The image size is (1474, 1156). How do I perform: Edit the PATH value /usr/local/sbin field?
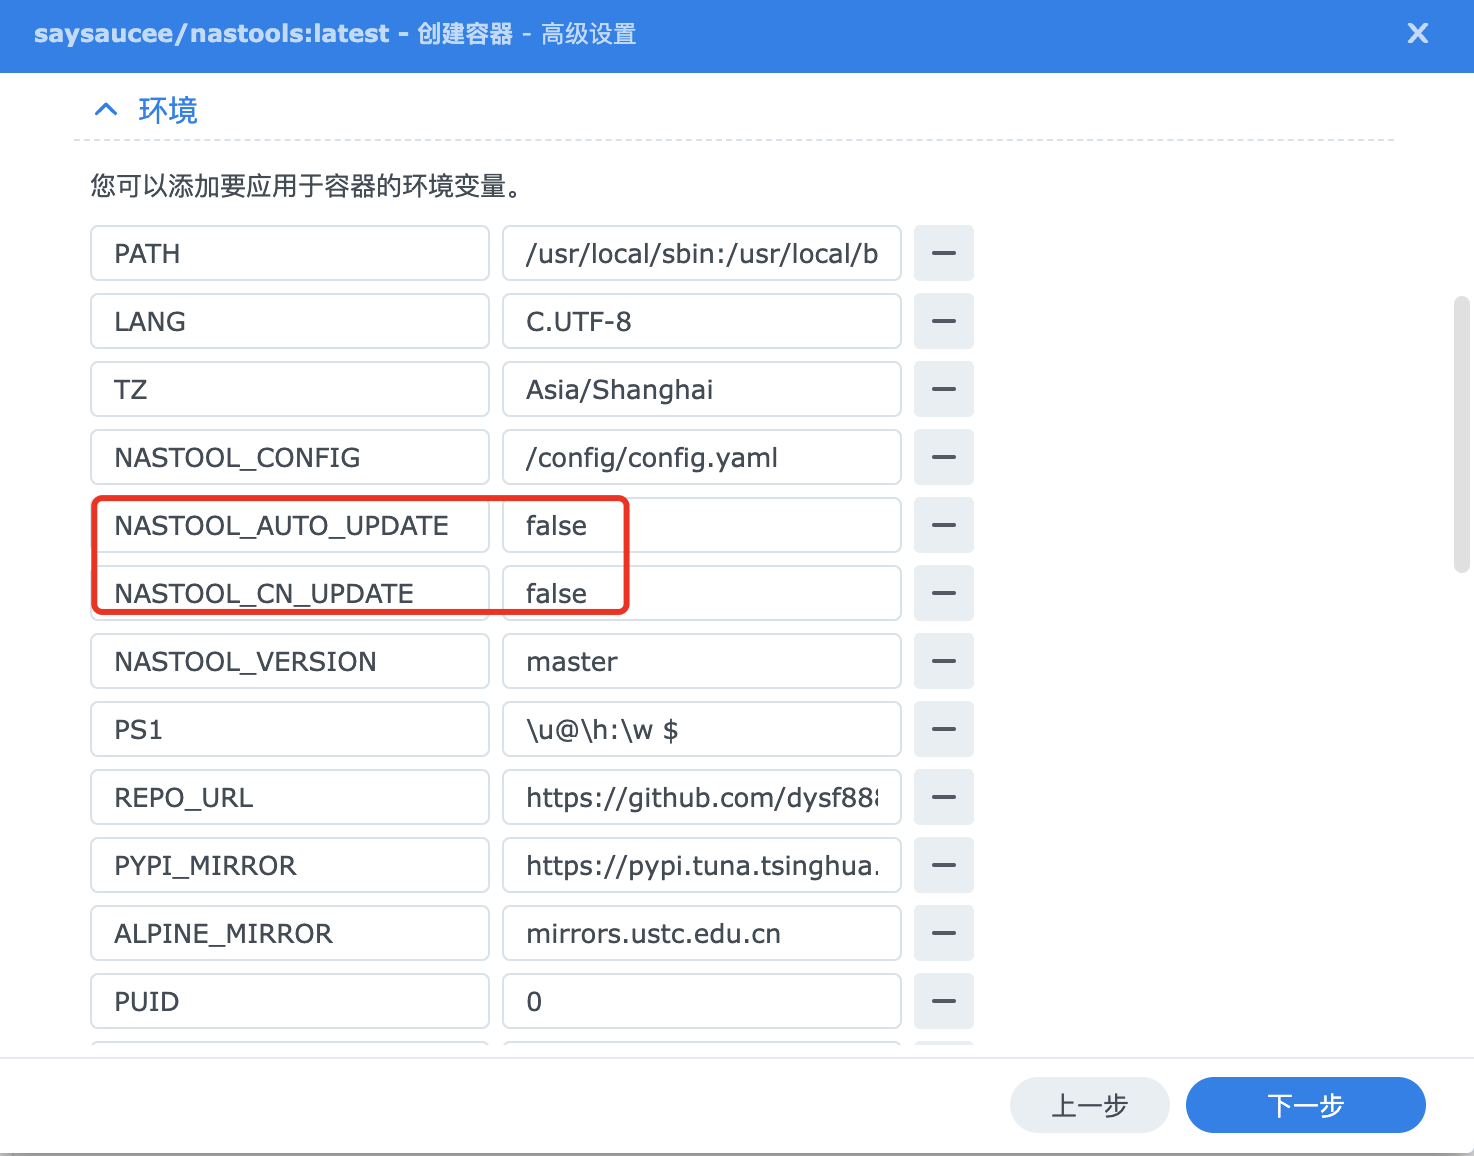[702, 253]
